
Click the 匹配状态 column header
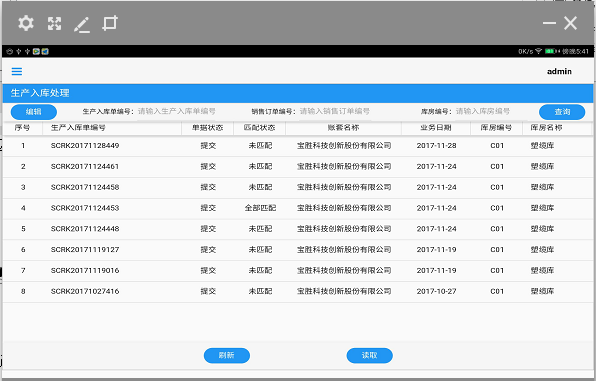point(260,128)
